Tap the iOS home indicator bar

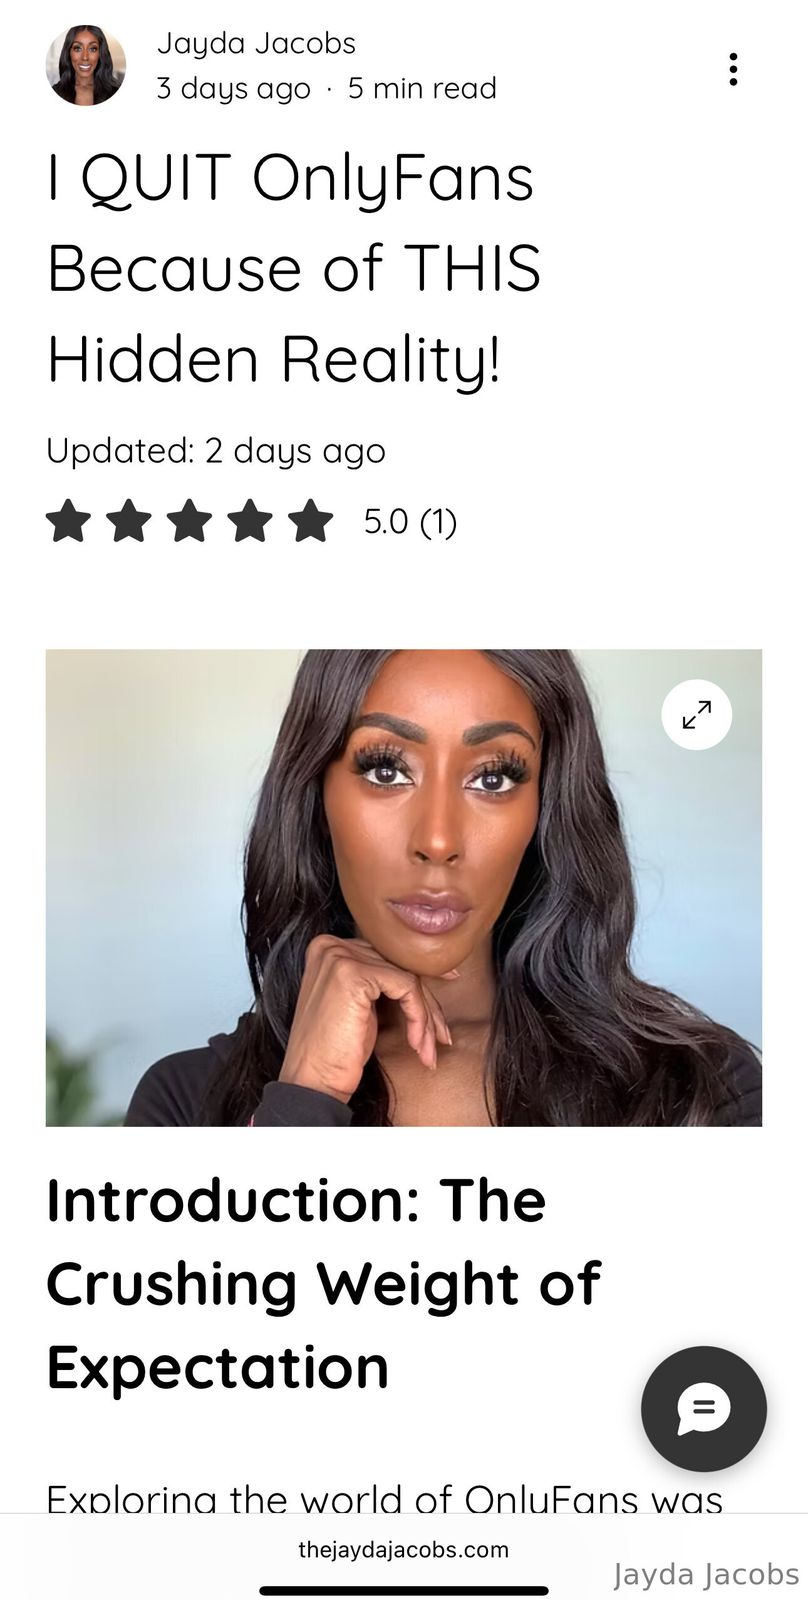point(404,1590)
